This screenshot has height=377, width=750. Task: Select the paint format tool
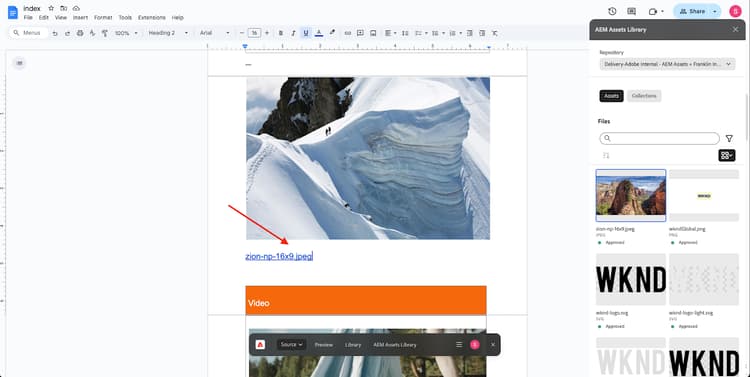tap(105, 33)
